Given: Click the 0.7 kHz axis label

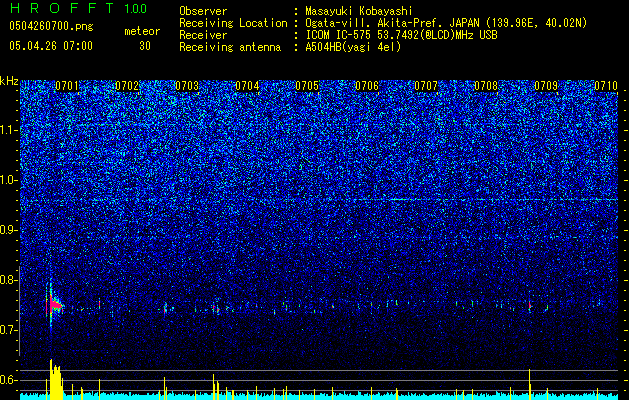Looking at the screenshot, I should coord(9,330).
